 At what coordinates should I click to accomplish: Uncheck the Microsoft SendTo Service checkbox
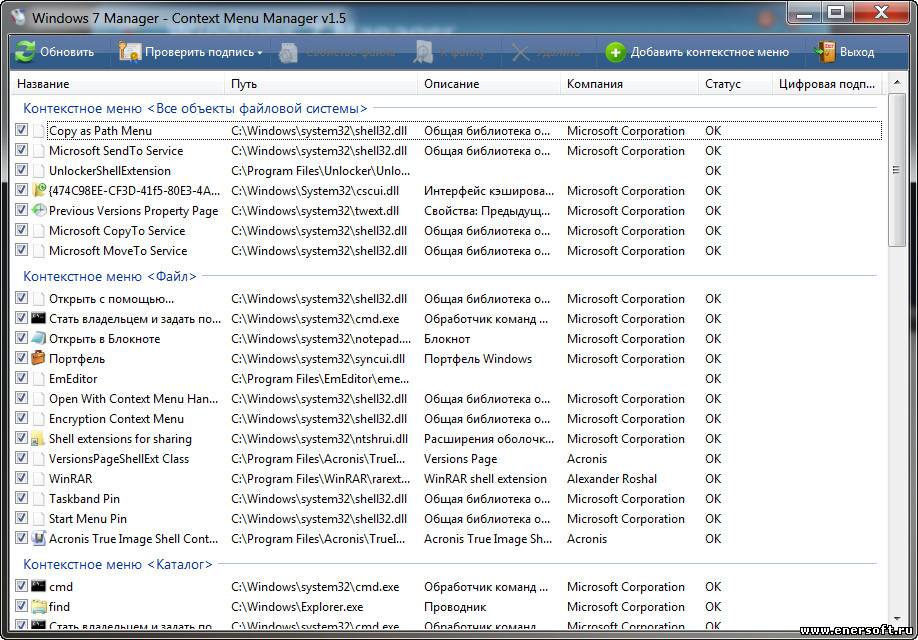pos(22,150)
